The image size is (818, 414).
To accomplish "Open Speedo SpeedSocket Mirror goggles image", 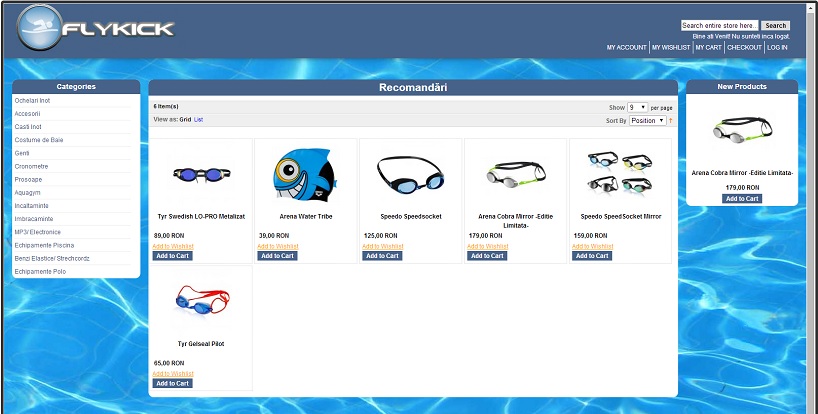I will [620, 174].
